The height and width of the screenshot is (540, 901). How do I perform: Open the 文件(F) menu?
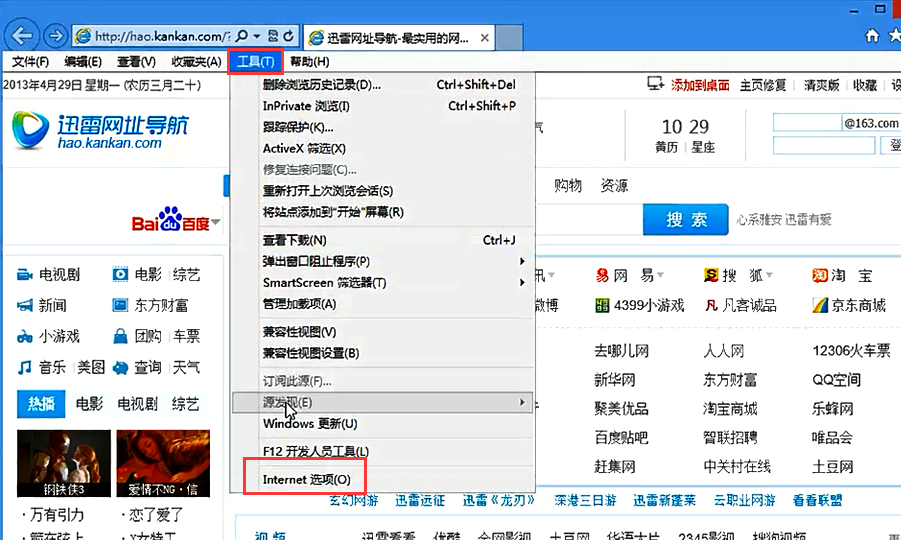click(30, 61)
